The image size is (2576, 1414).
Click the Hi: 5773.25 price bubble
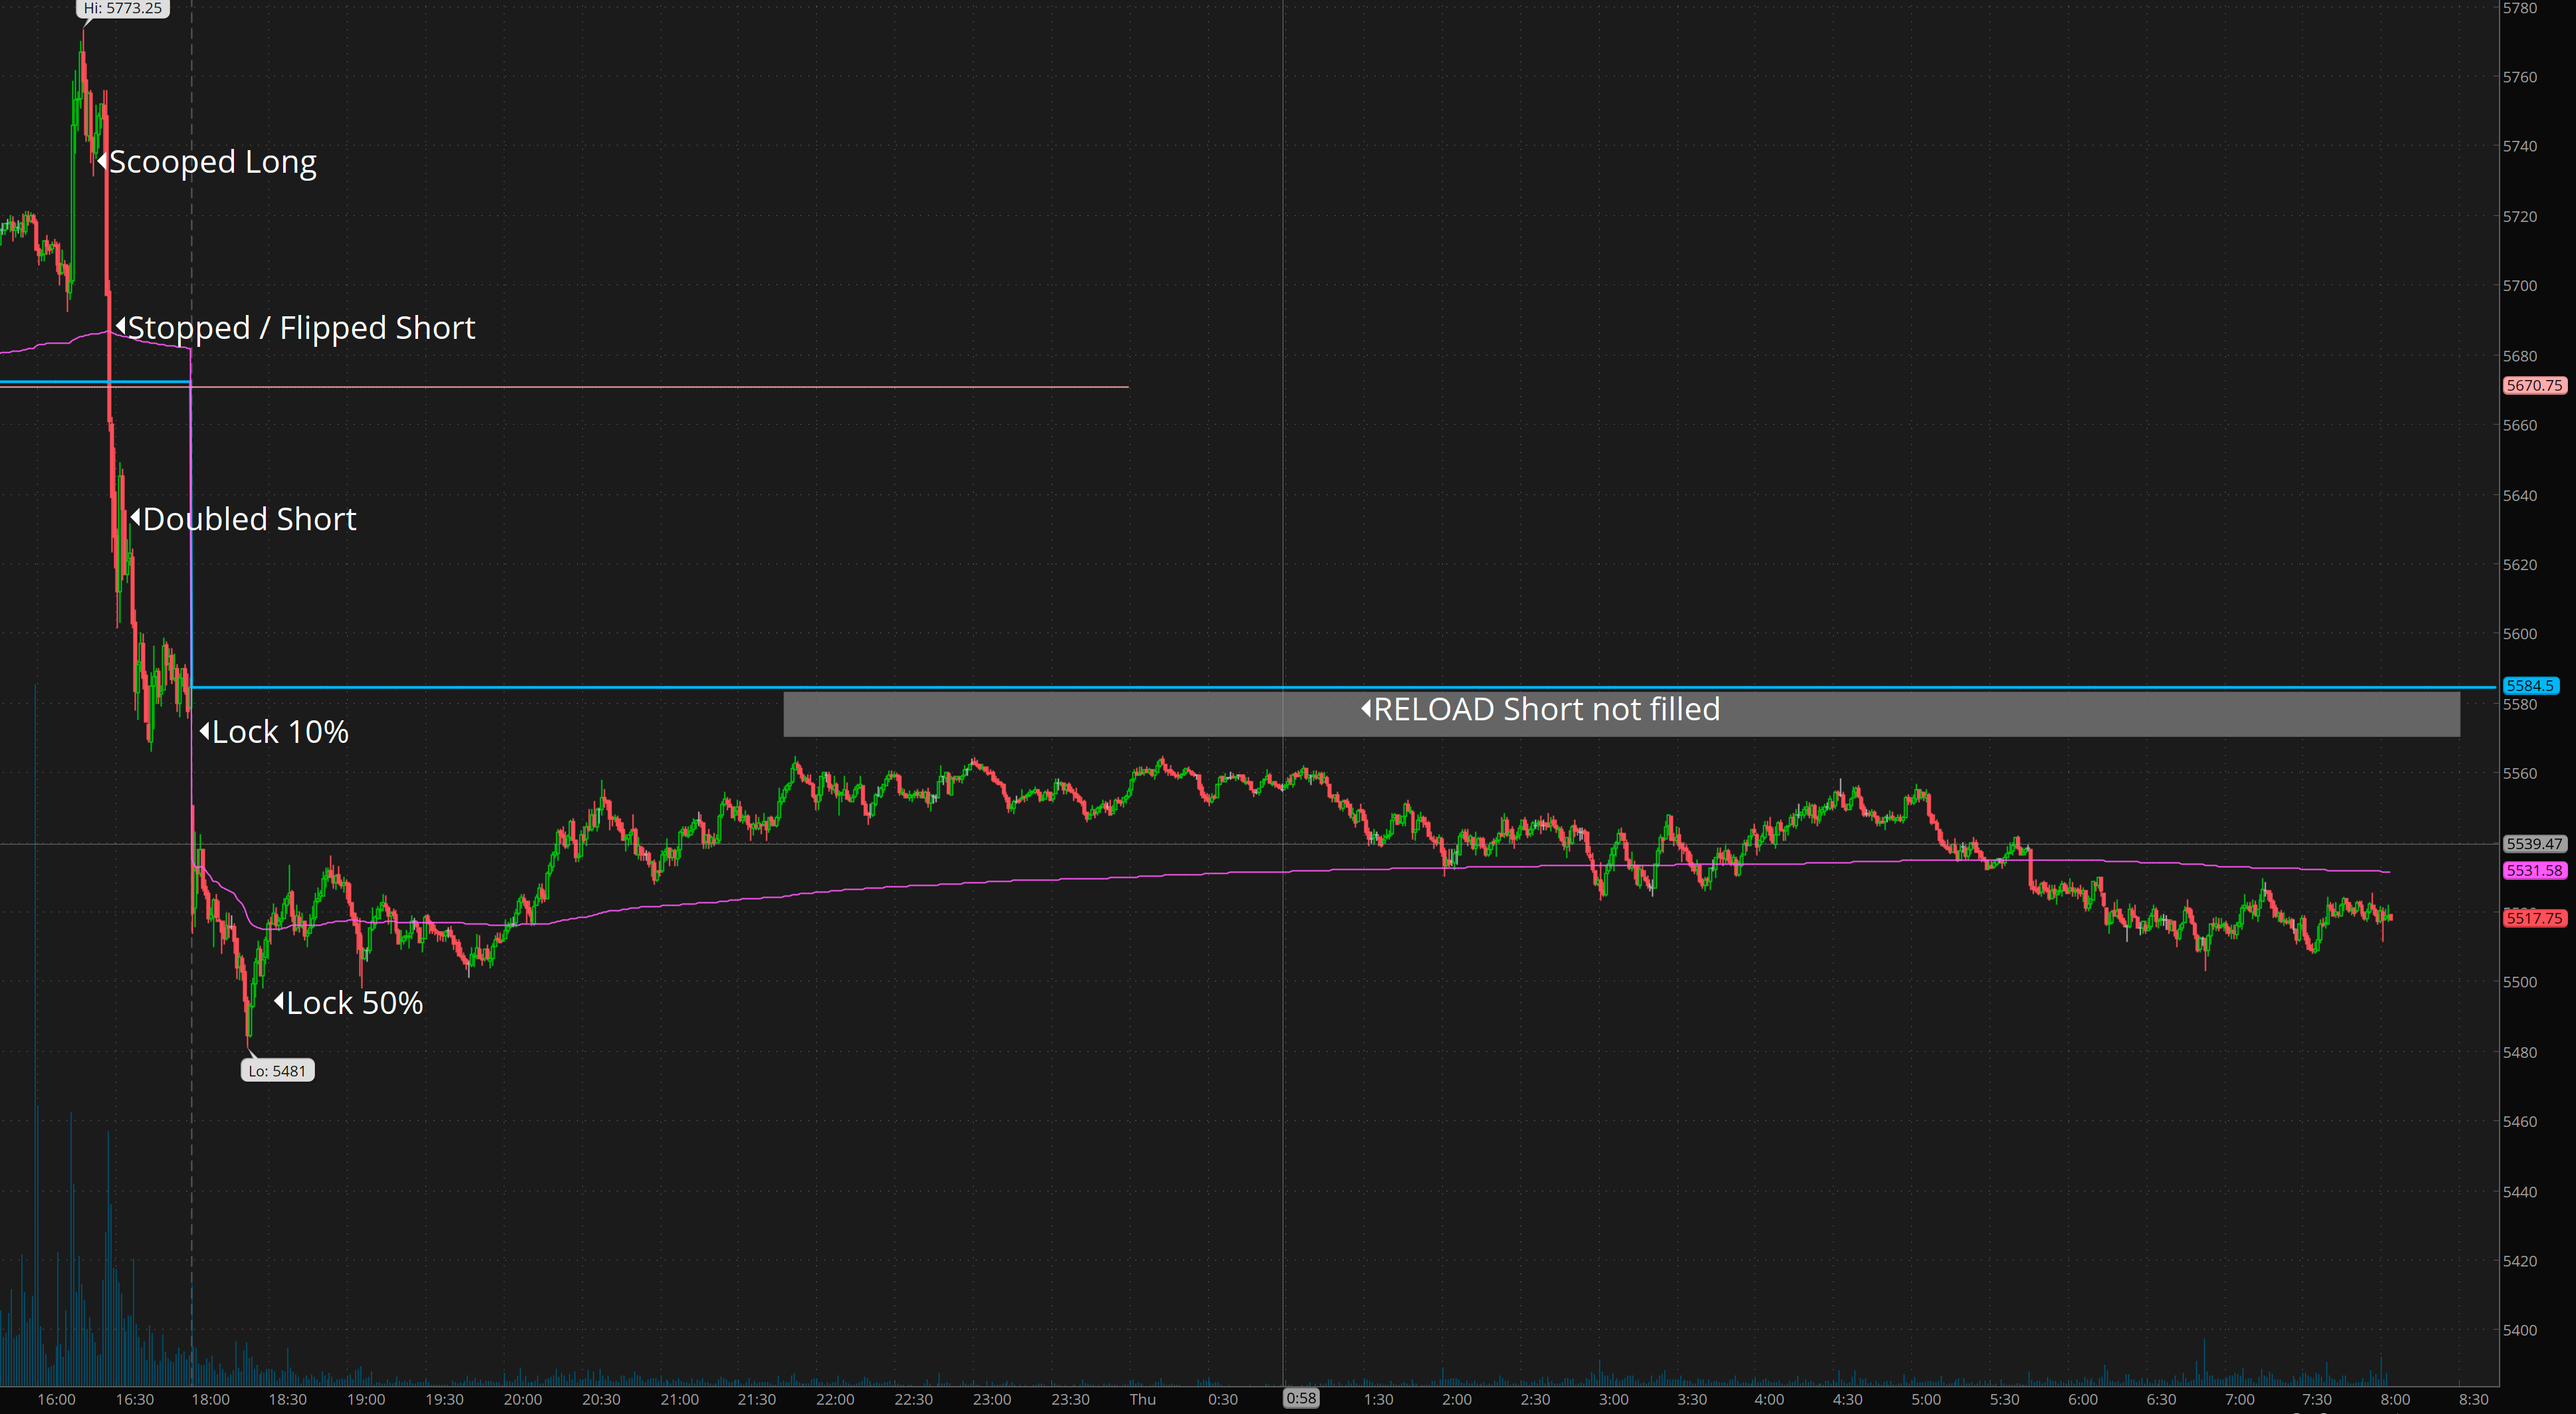122,8
